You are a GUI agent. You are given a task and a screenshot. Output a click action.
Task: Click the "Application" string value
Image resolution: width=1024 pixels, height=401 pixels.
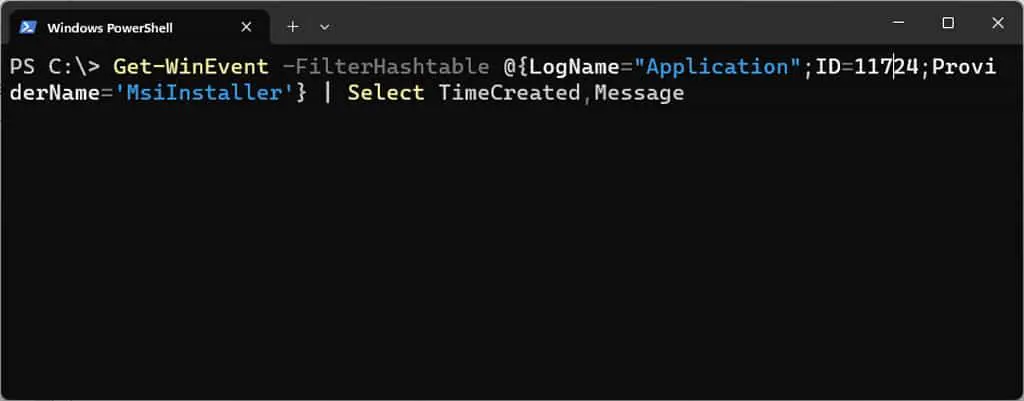click(x=718, y=67)
